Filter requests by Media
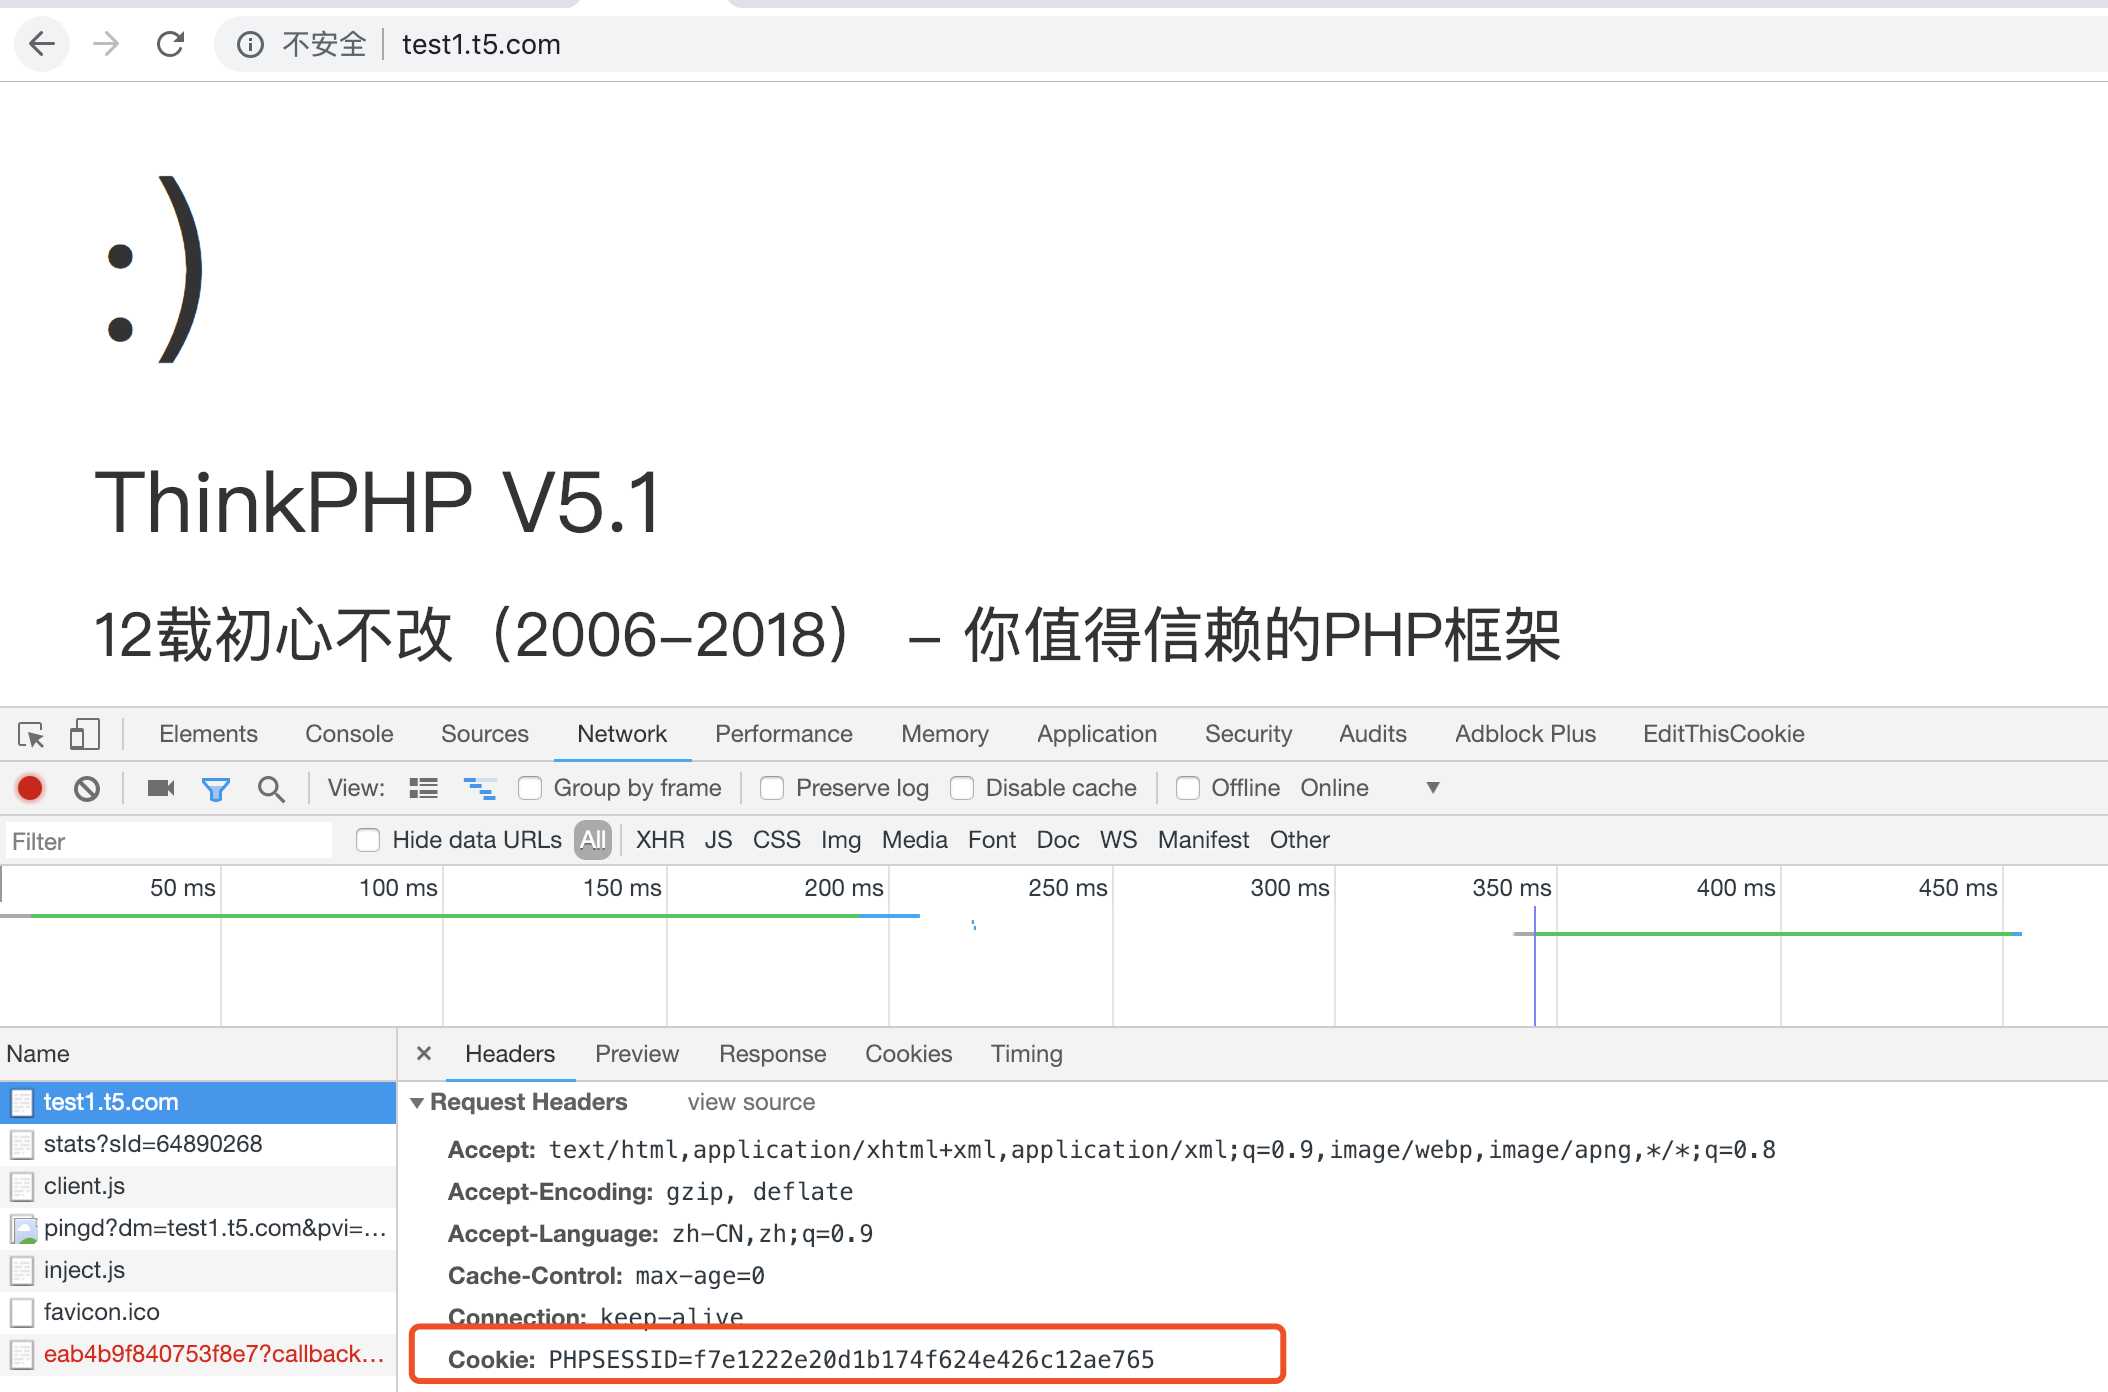 915,840
